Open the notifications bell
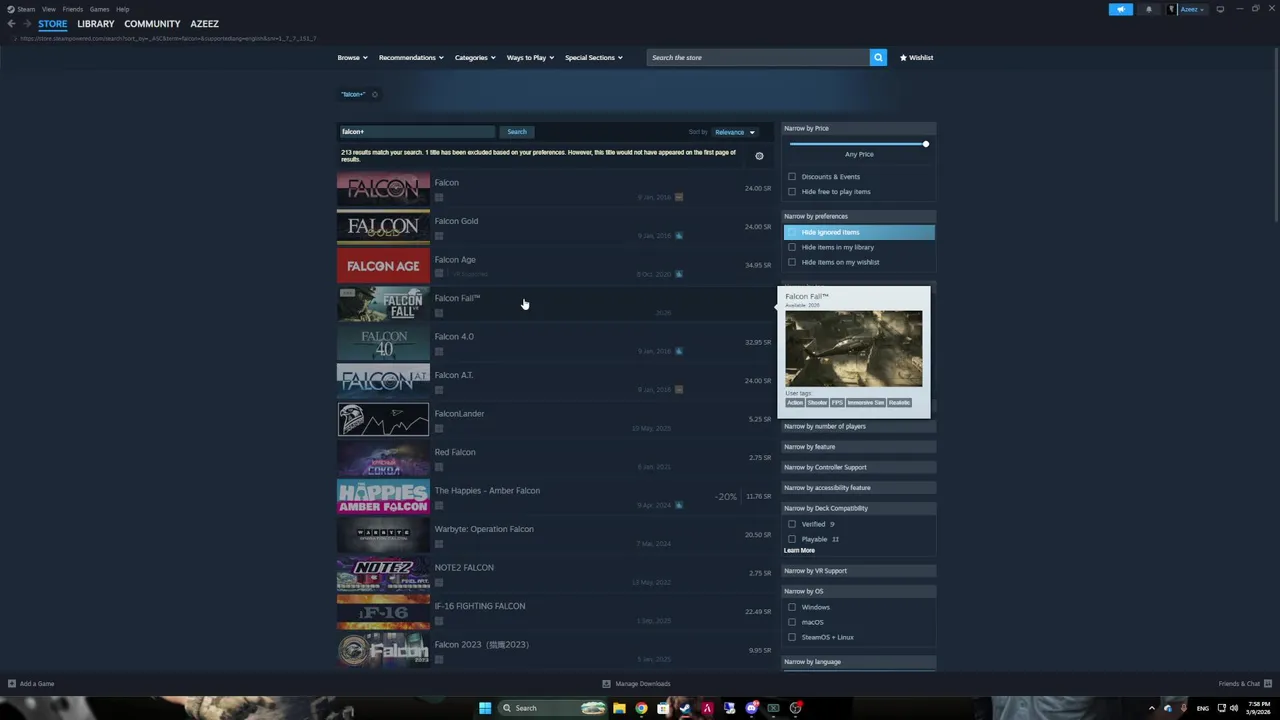 point(1148,9)
